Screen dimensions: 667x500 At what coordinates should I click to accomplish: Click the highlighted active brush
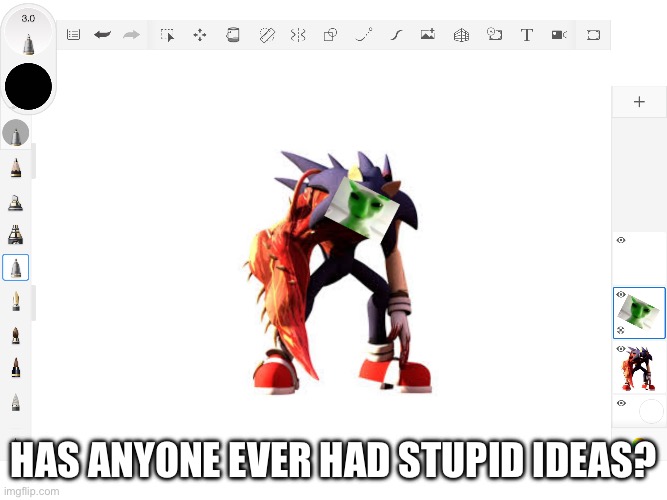coord(16,268)
